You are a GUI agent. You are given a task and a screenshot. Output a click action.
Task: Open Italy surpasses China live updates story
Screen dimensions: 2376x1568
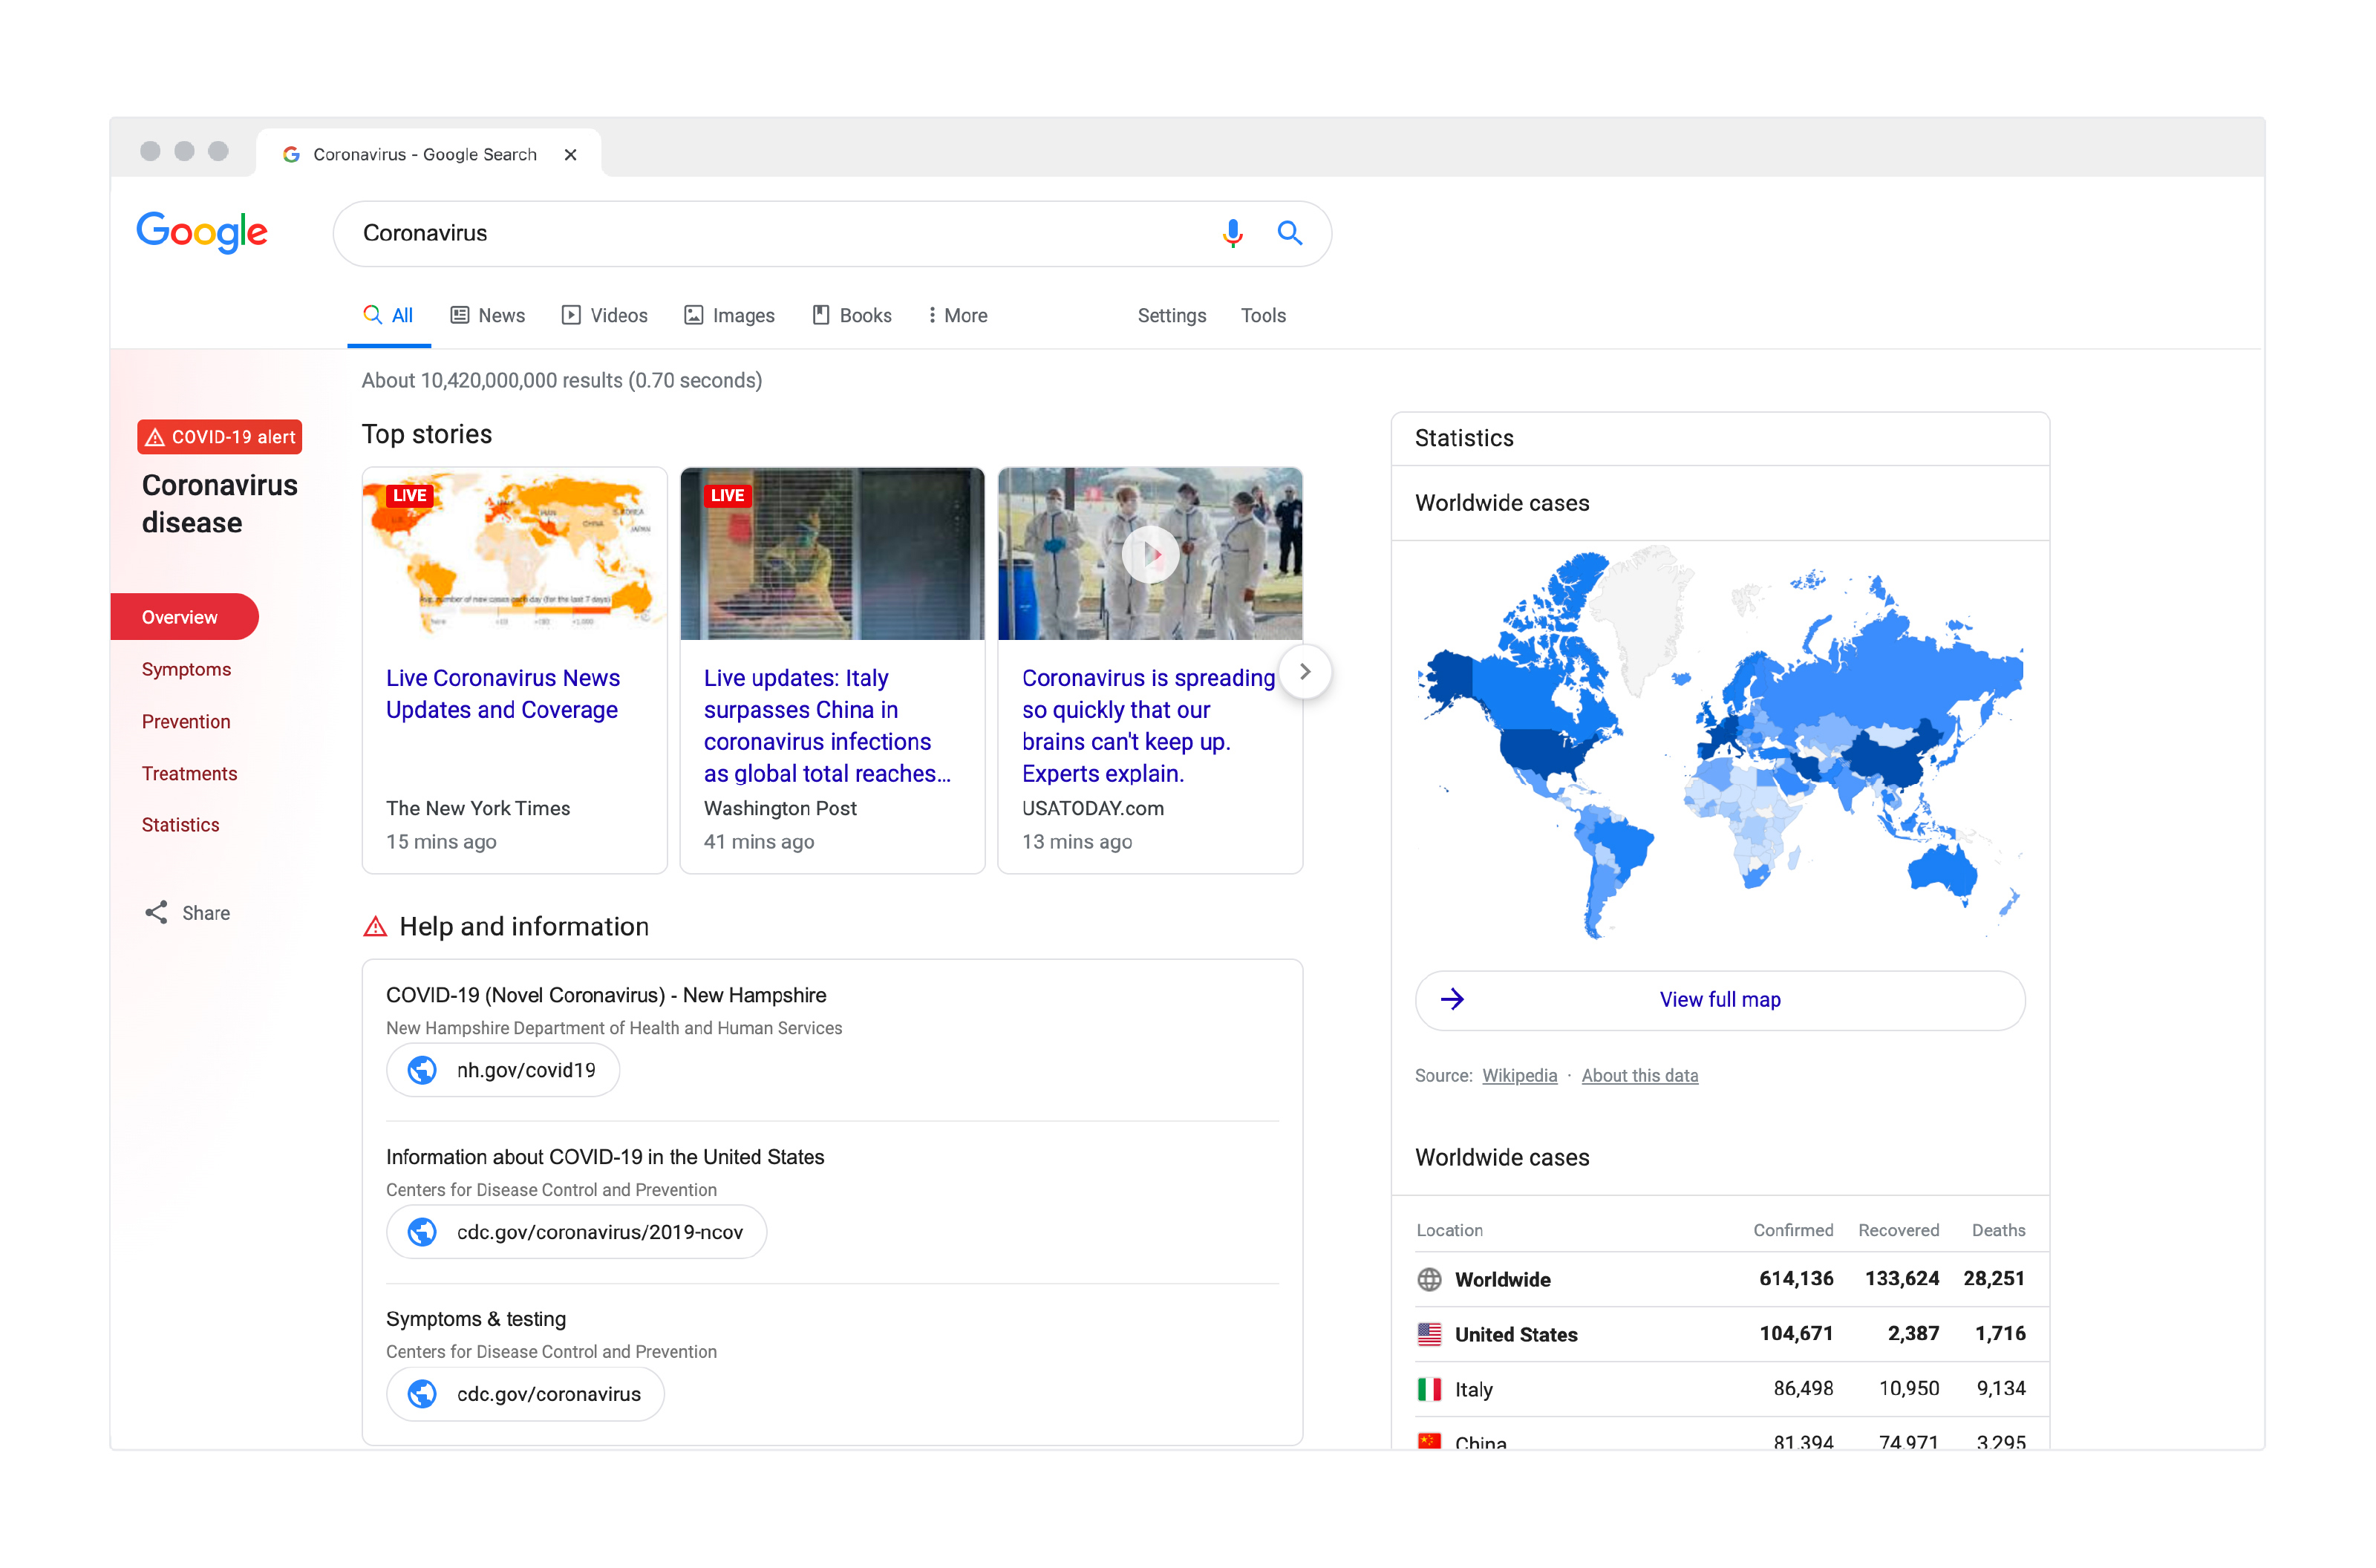tap(827, 725)
